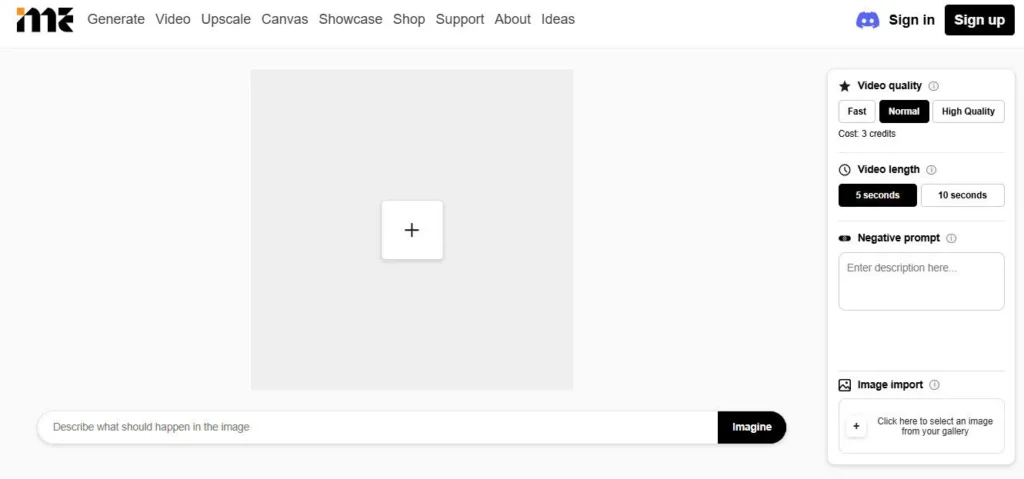This screenshot has width=1024, height=479.
Task: Go to the Upscale page
Action: tap(226, 20)
